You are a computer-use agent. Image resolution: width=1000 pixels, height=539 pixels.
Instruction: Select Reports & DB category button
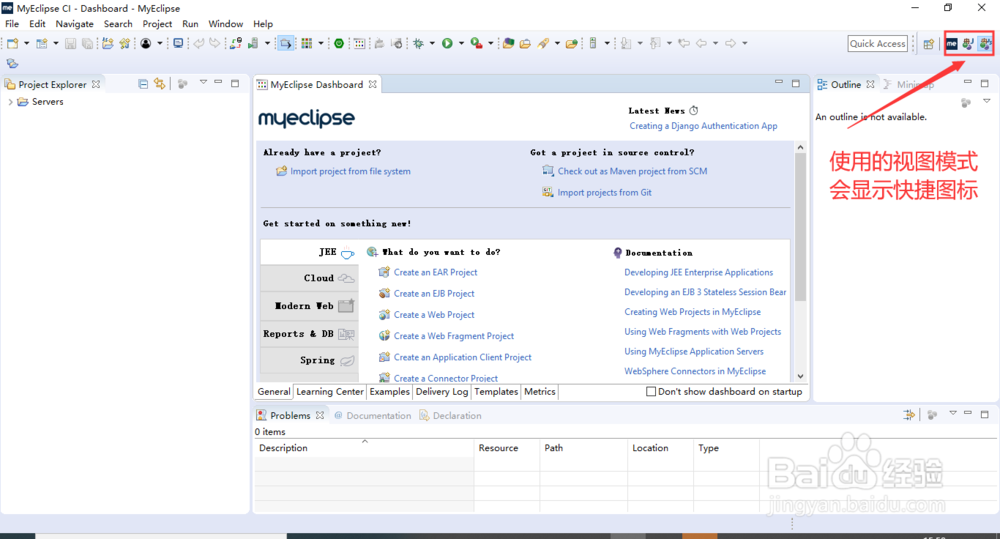[x=309, y=334]
